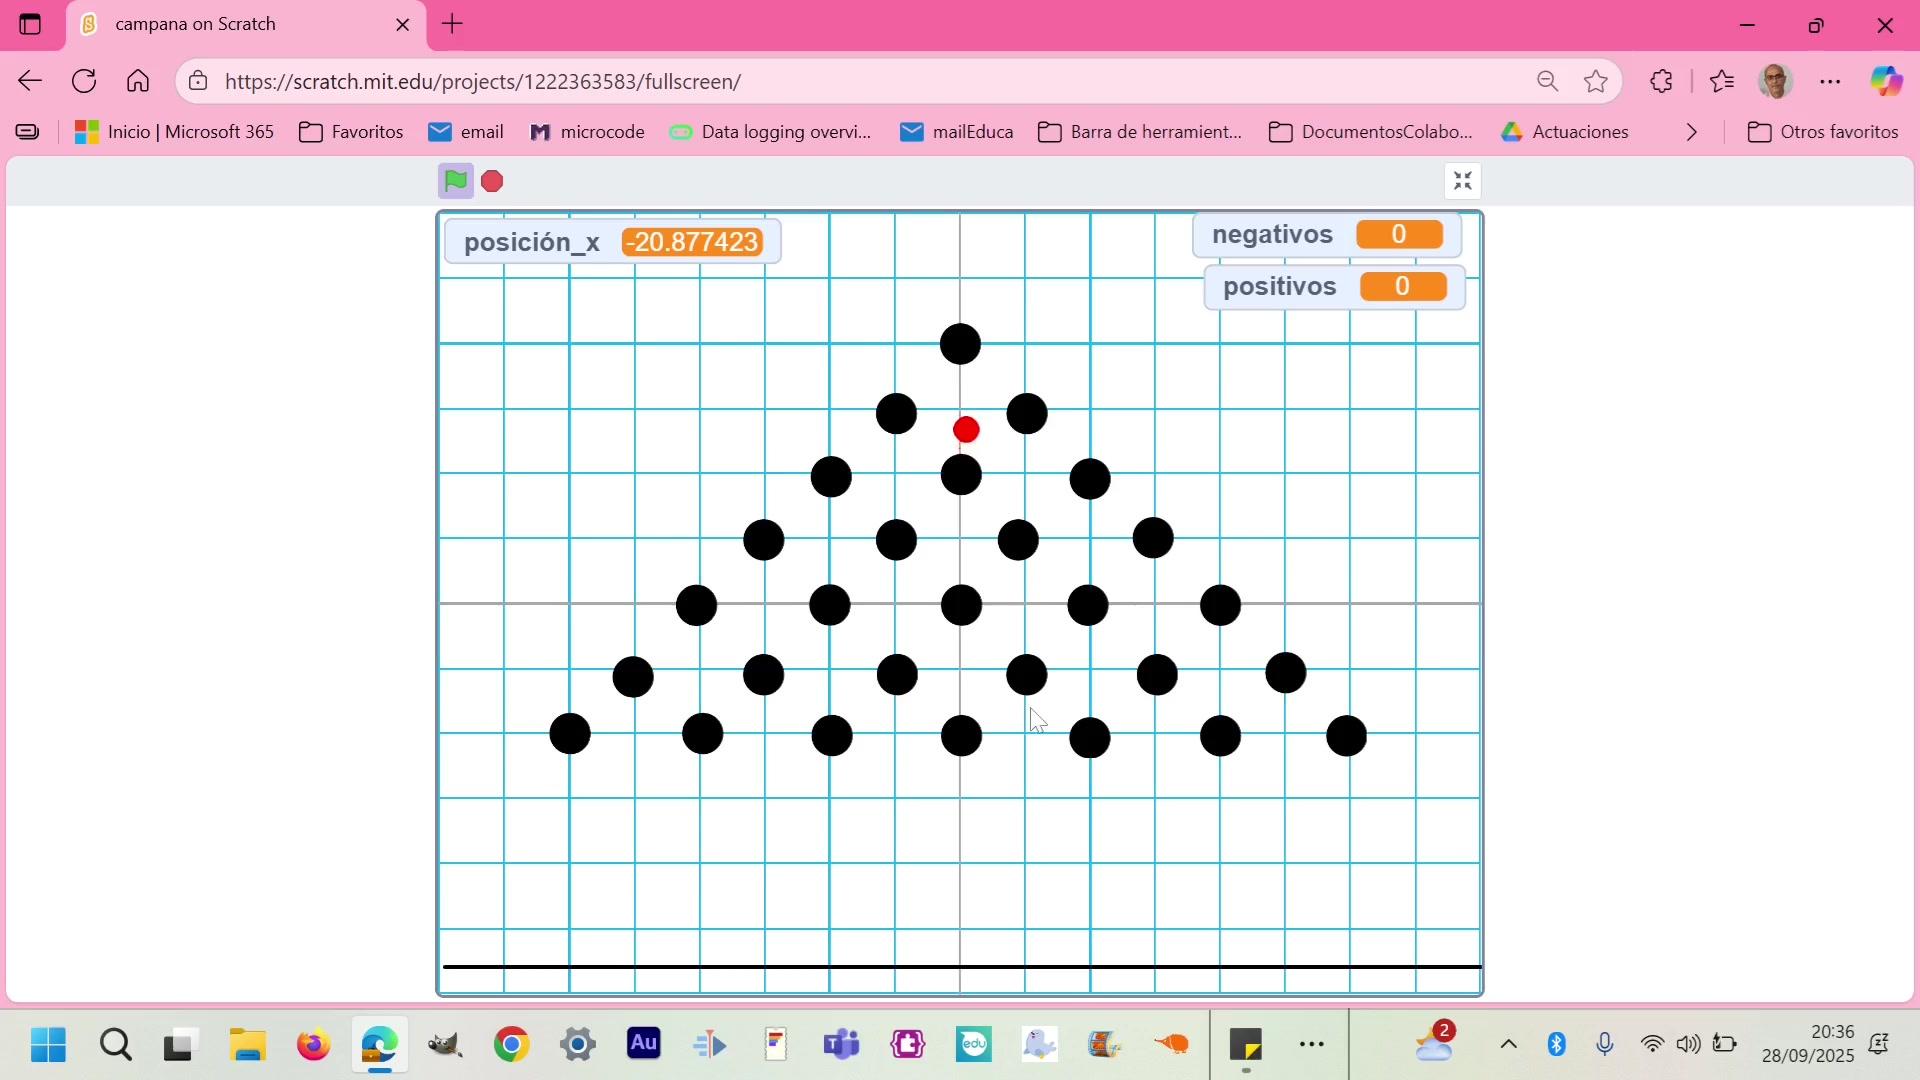This screenshot has width=1920, height=1080.
Task: Click the green flag to start
Action: pyautogui.click(x=455, y=181)
